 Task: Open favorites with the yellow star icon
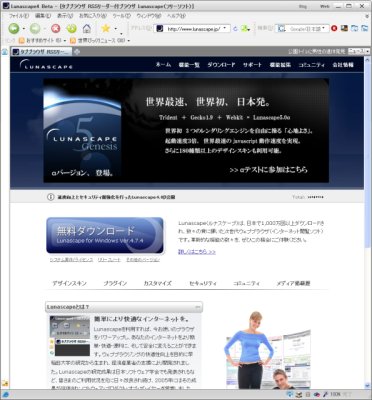click(106, 28)
